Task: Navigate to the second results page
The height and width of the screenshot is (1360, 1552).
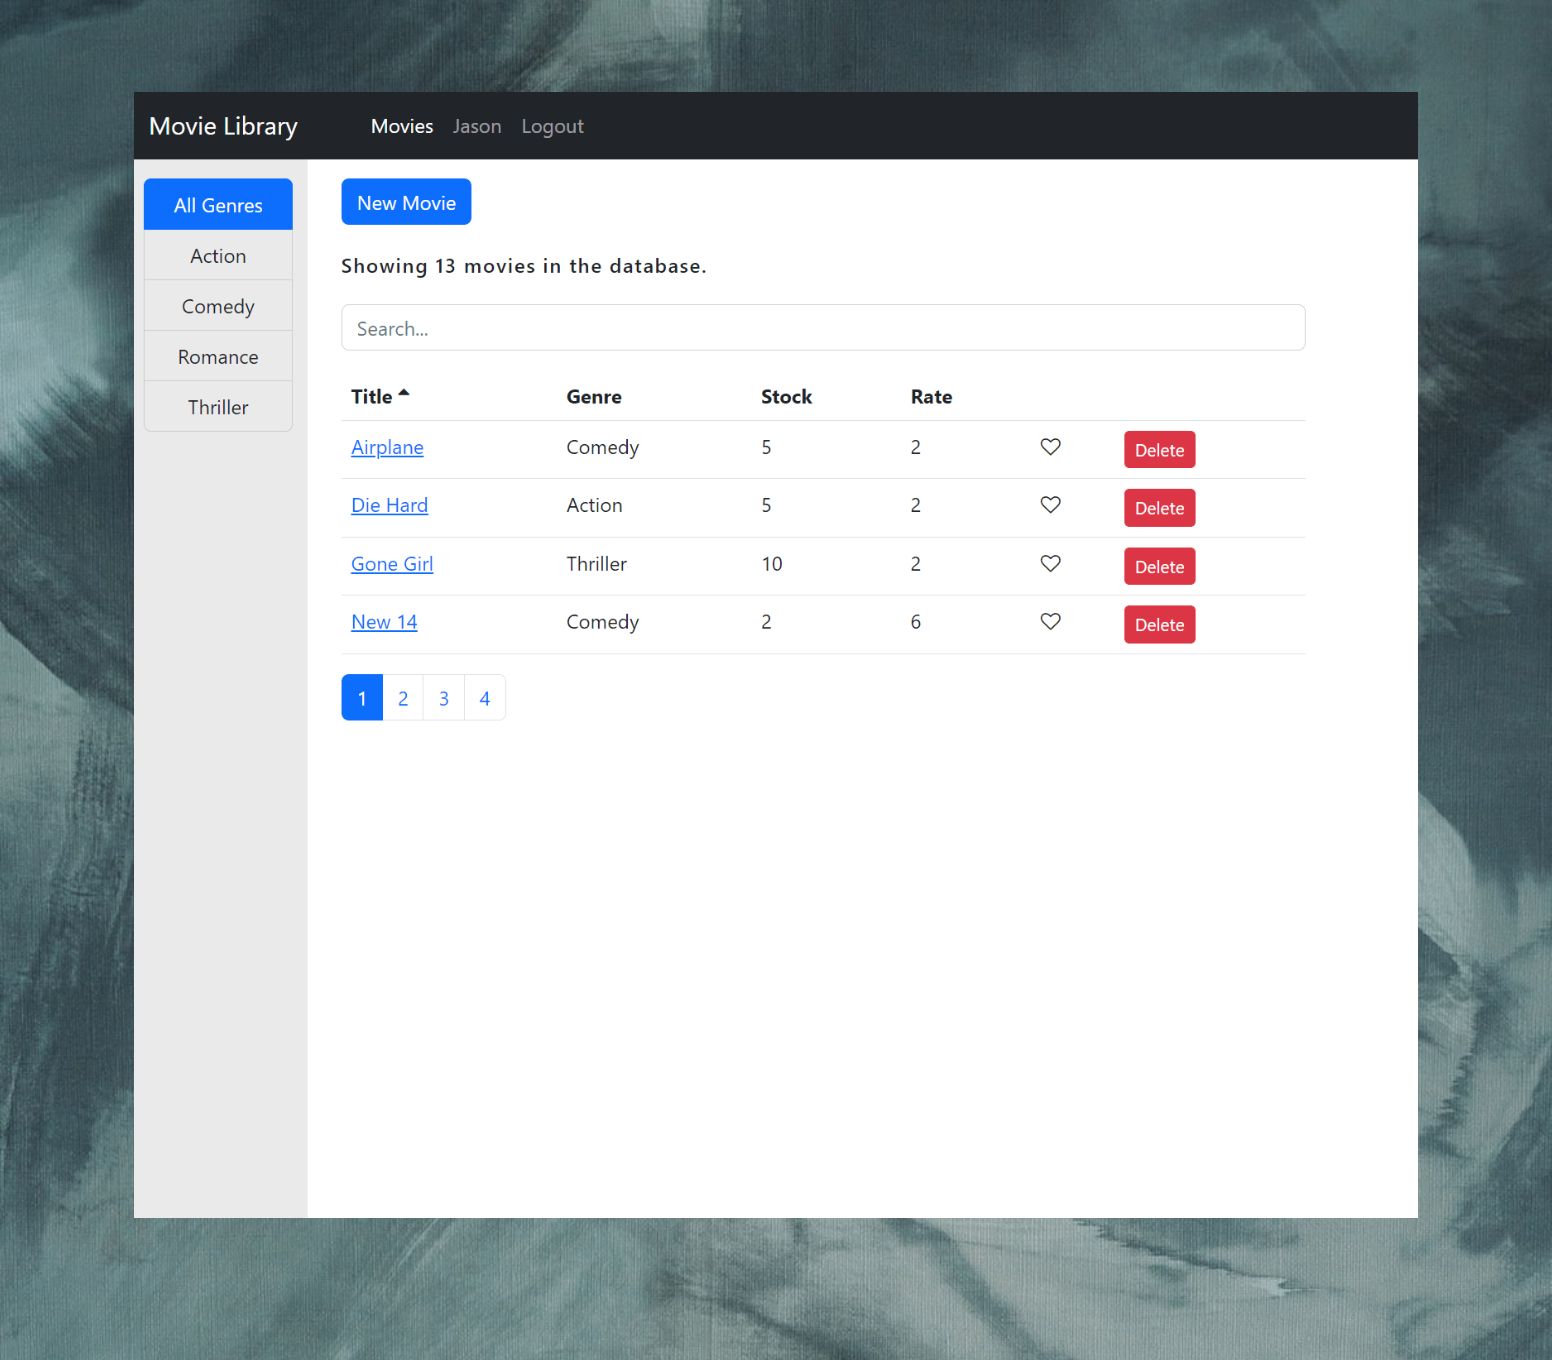Action: coord(402,697)
